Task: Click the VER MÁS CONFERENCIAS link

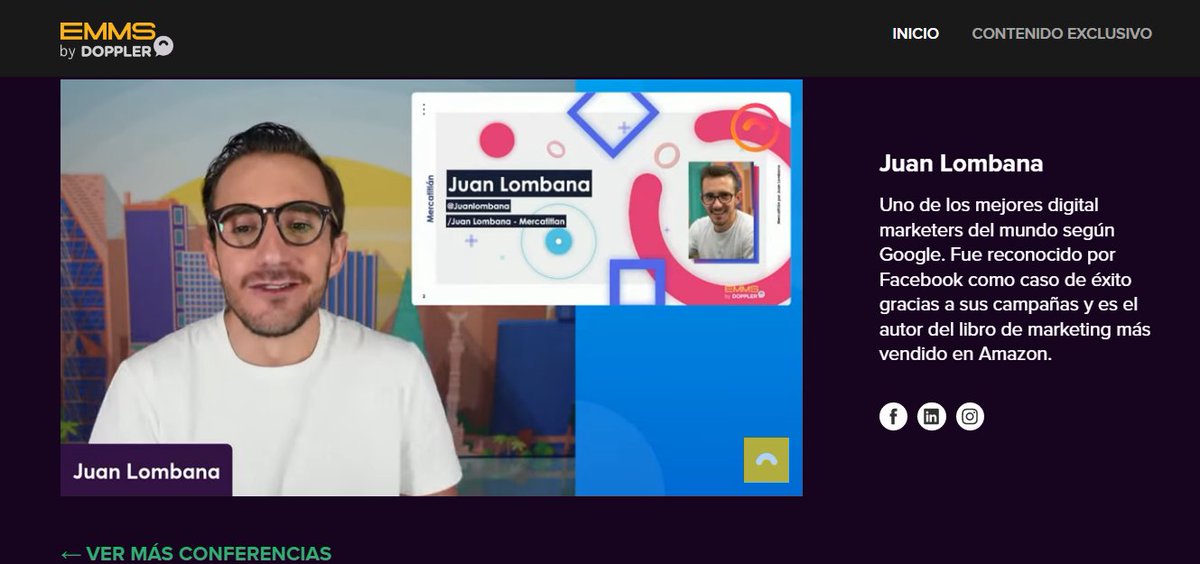Action: pyautogui.click(x=196, y=553)
